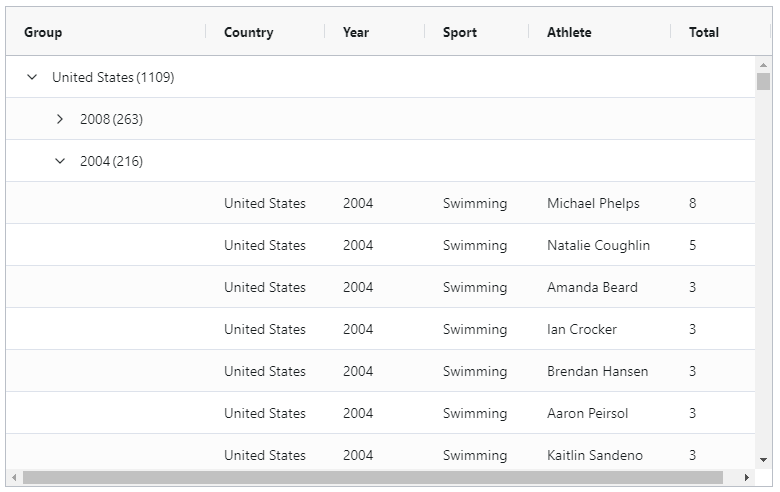The height and width of the screenshot is (492, 780).
Task: Click the scroll left arrow on horizontal scrollbar
Action: (x=13, y=478)
